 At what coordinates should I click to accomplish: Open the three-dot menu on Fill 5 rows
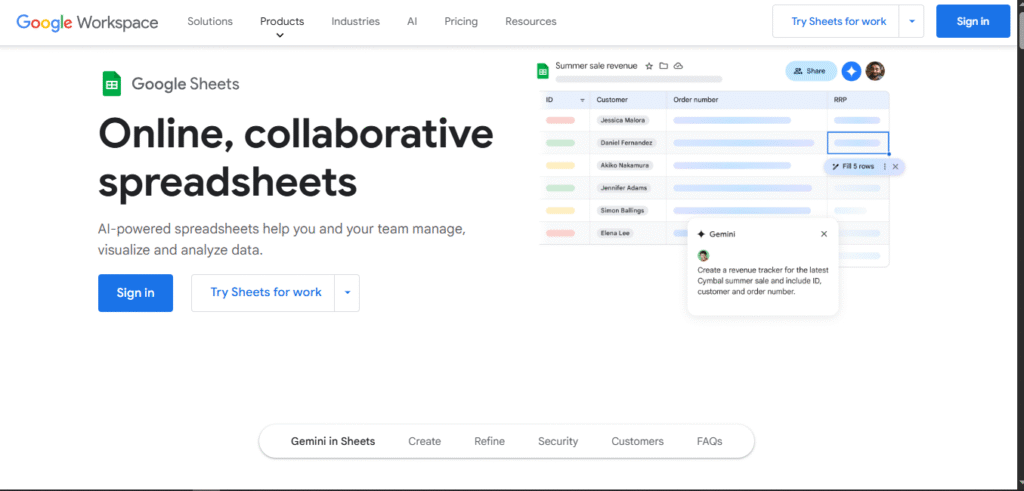click(884, 166)
